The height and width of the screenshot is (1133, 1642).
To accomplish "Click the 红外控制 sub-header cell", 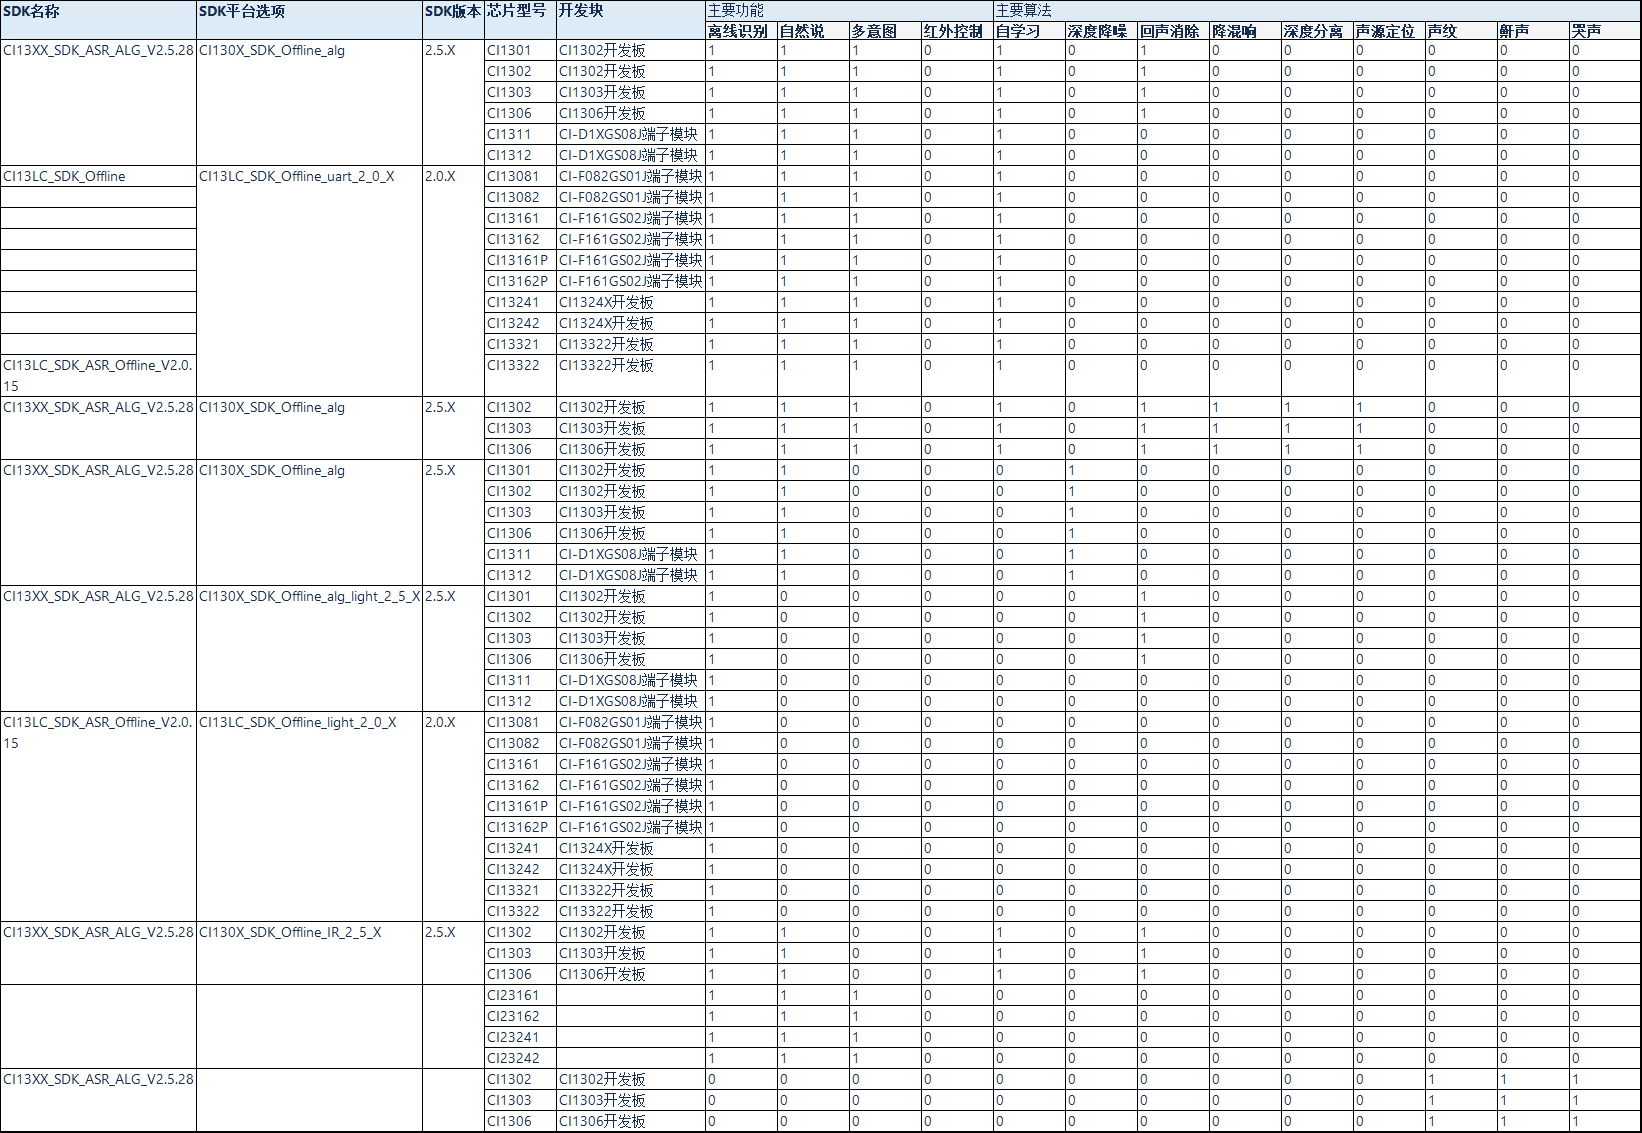I will (x=957, y=31).
